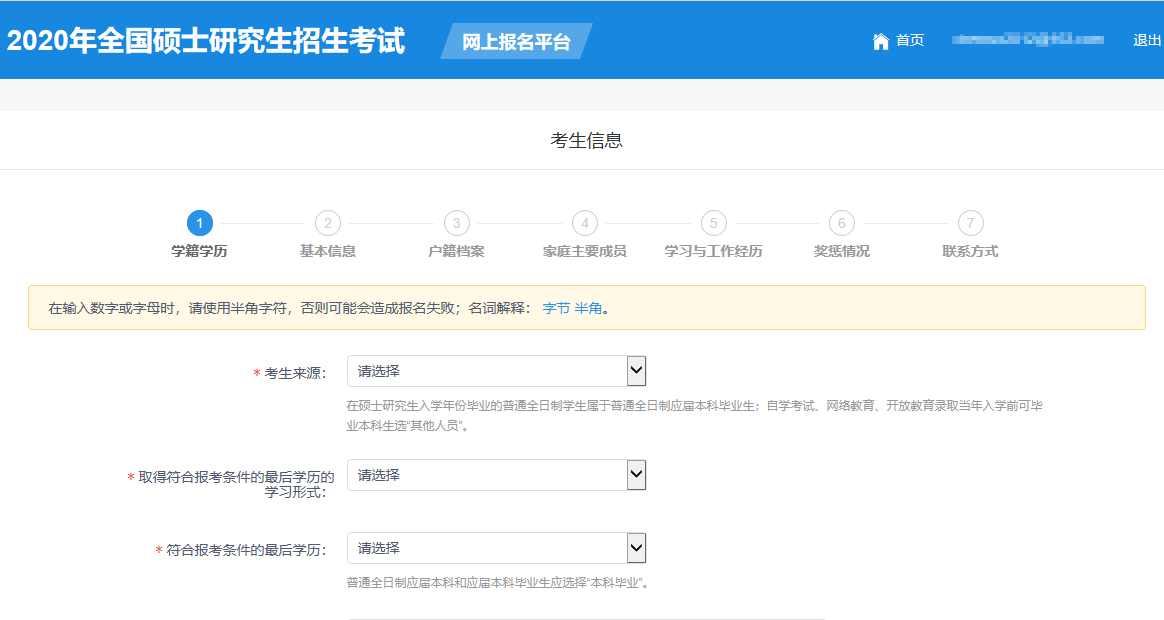Click the 基本信息 step label text
This screenshot has width=1164, height=620.
[328, 251]
